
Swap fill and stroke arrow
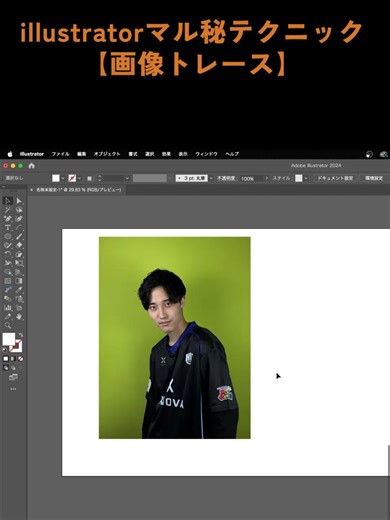(21, 335)
